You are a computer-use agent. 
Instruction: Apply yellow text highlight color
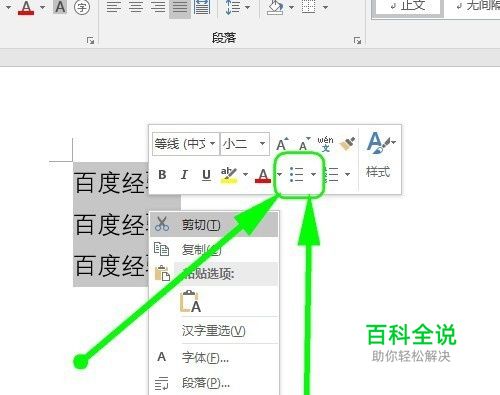(x=229, y=175)
